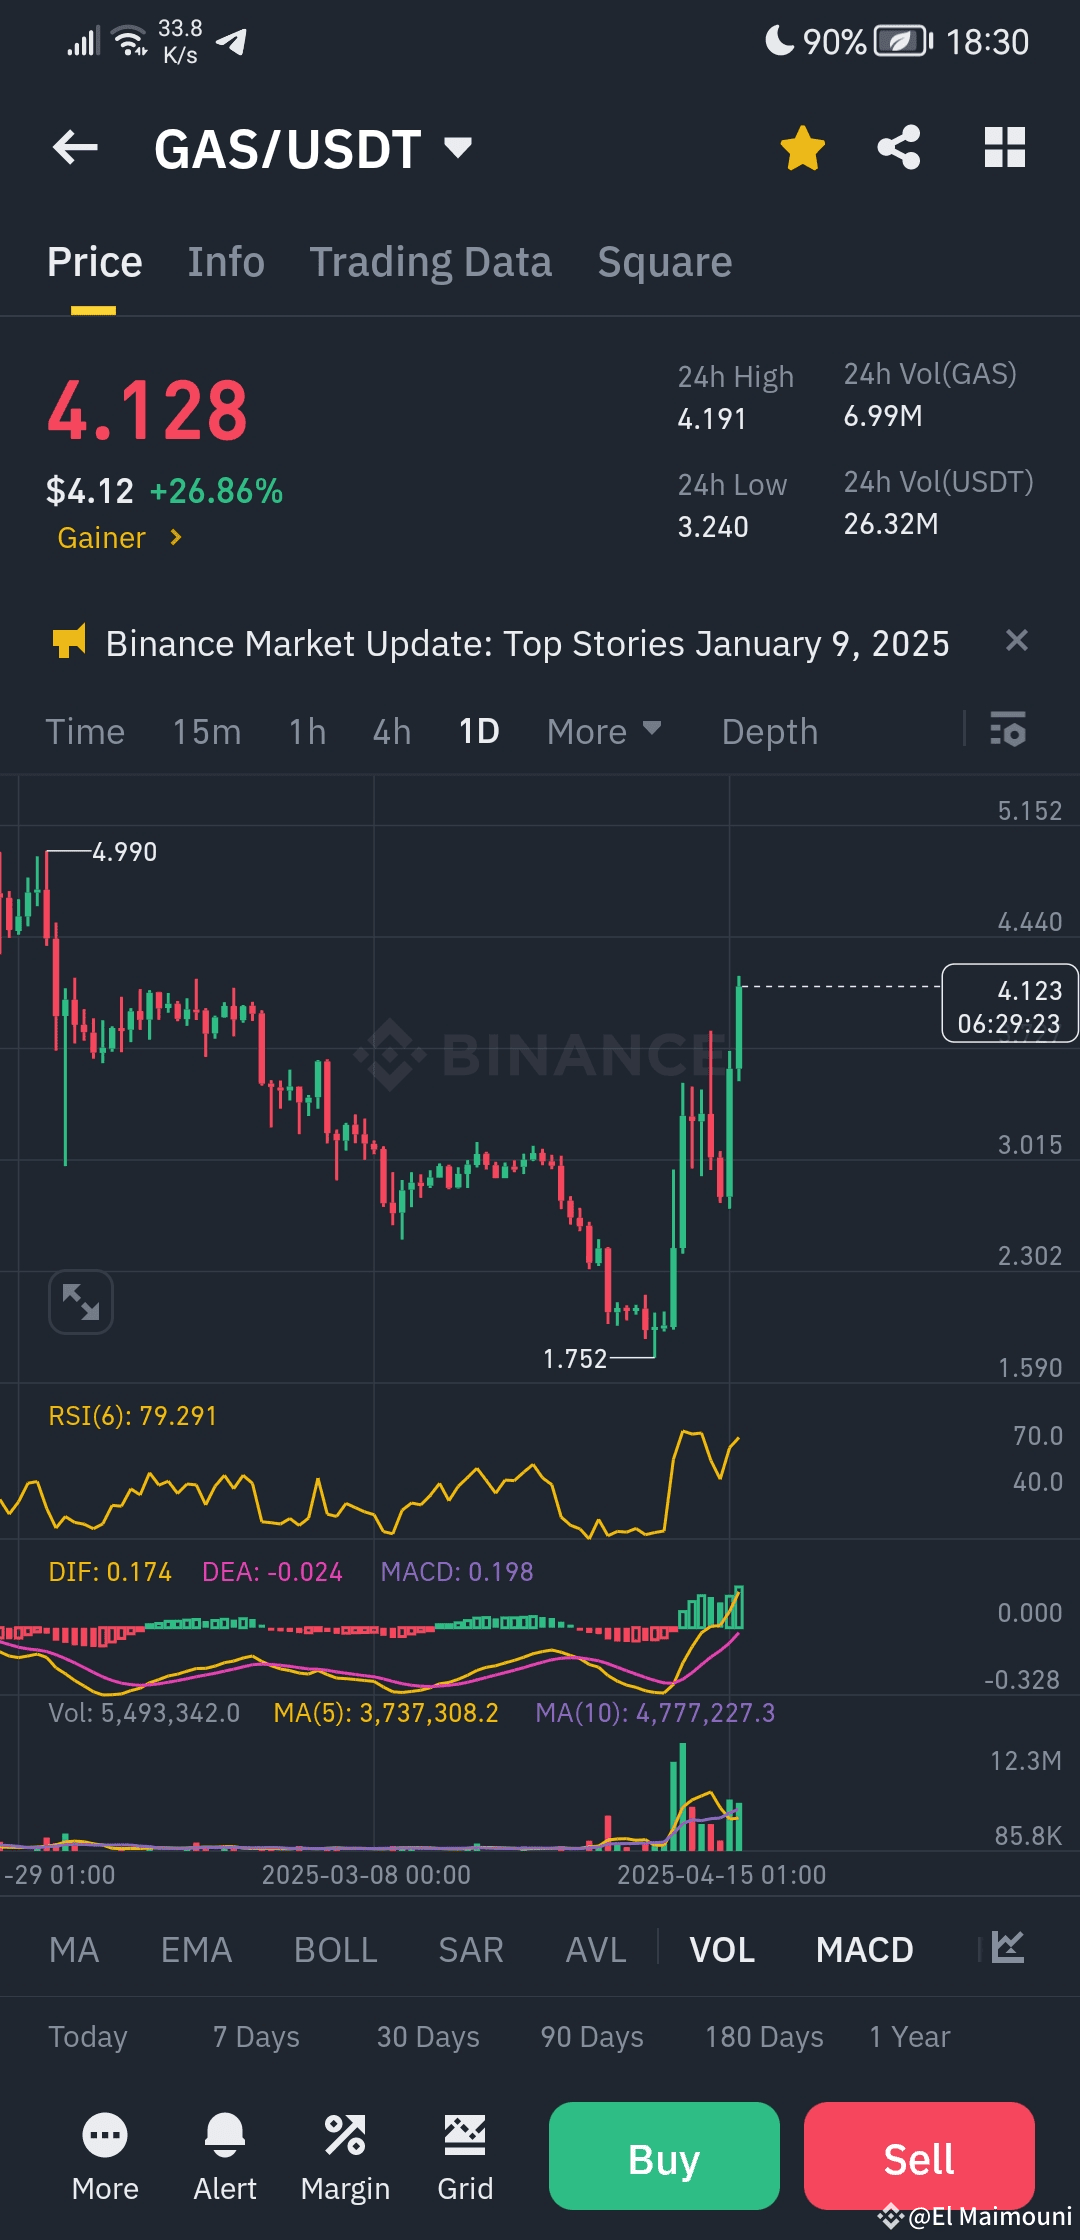Dismiss the market update banner
The width and height of the screenshot is (1080, 2240).
coord(1016,641)
